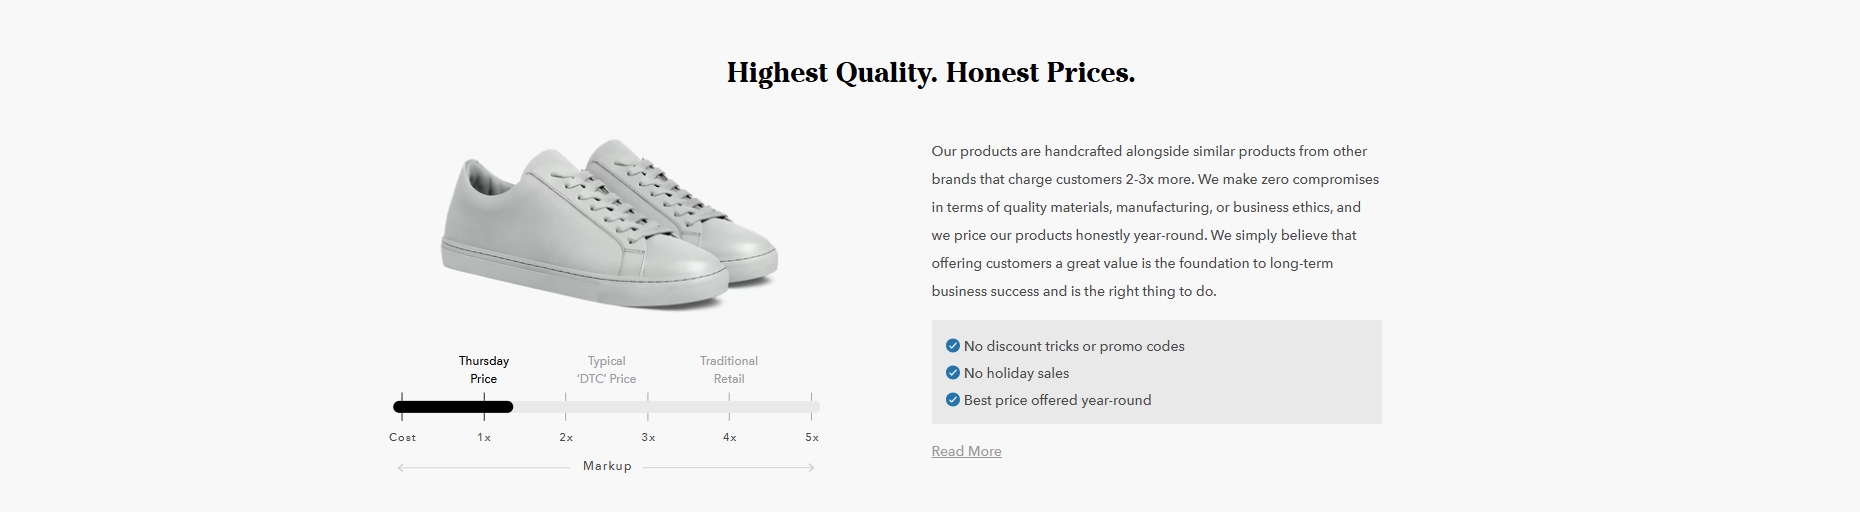
Task: Click the Cost marker at the scale start
Action: pos(402,437)
